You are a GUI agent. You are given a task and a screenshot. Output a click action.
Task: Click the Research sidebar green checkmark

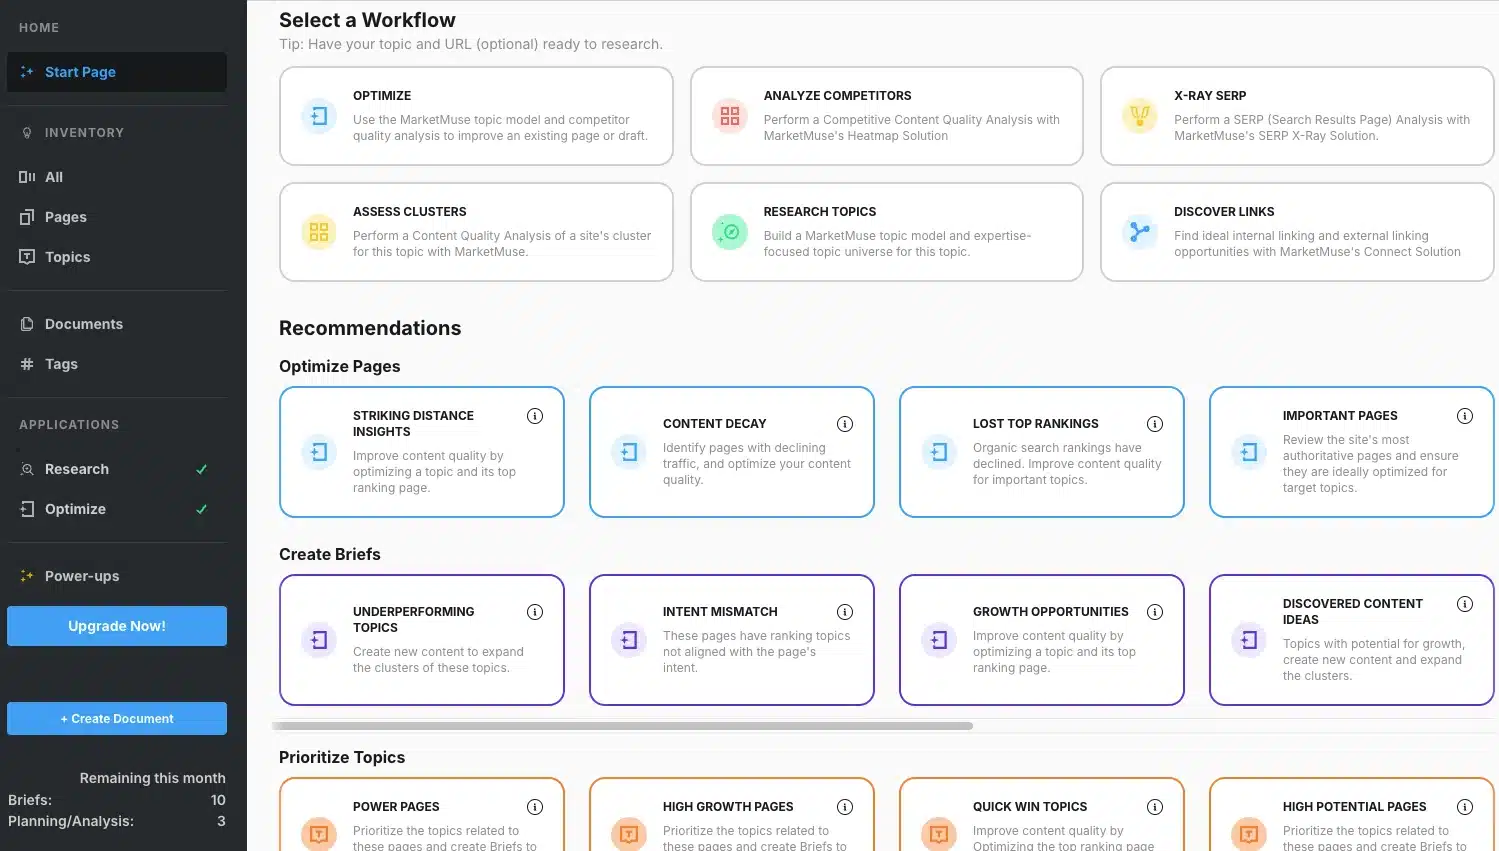[x=201, y=469]
